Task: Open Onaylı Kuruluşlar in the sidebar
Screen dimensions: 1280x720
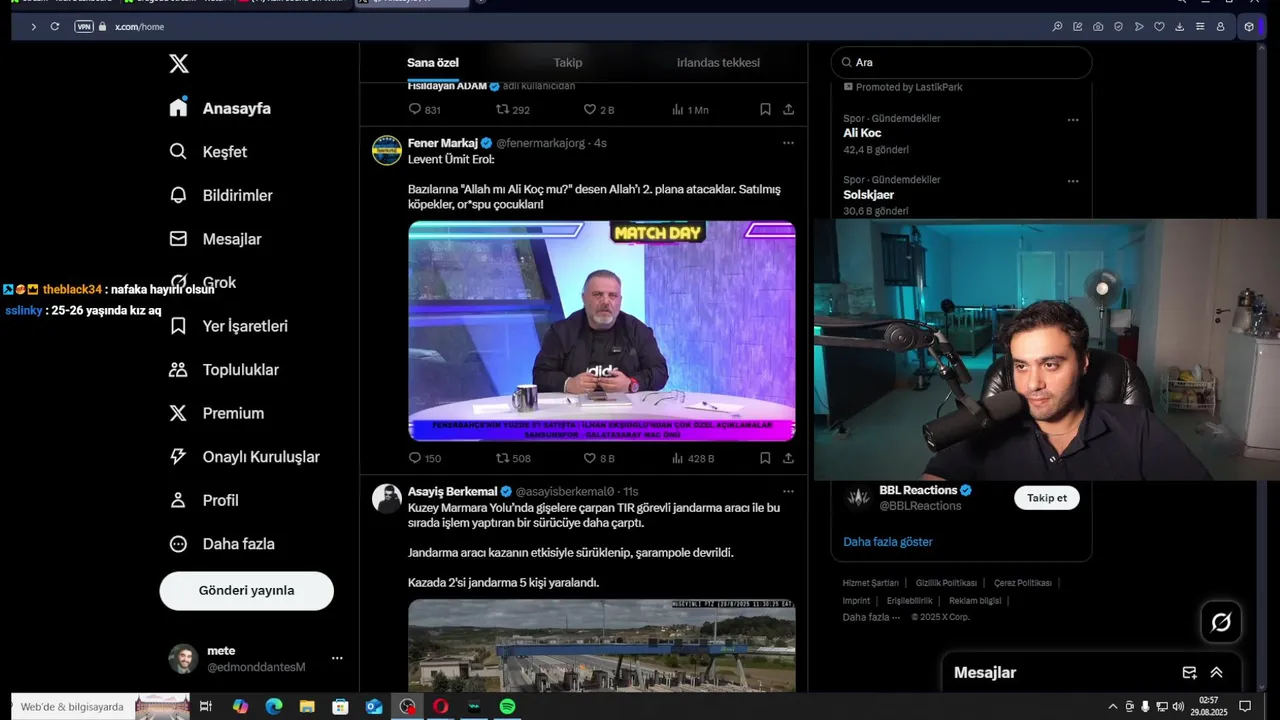Action: [x=244, y=457]
